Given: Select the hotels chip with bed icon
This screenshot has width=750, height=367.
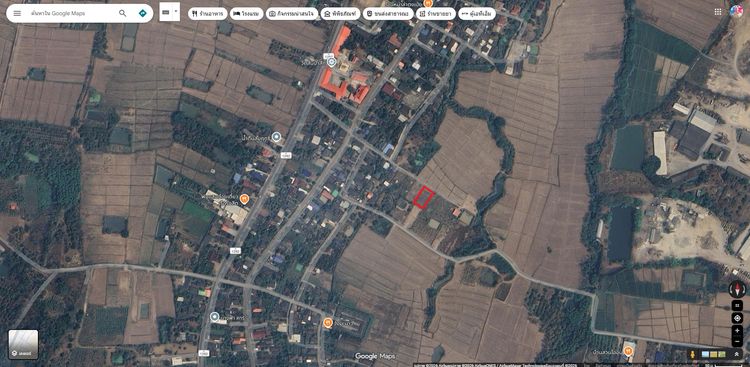Looking at the screenshot, I should [246, 14].
